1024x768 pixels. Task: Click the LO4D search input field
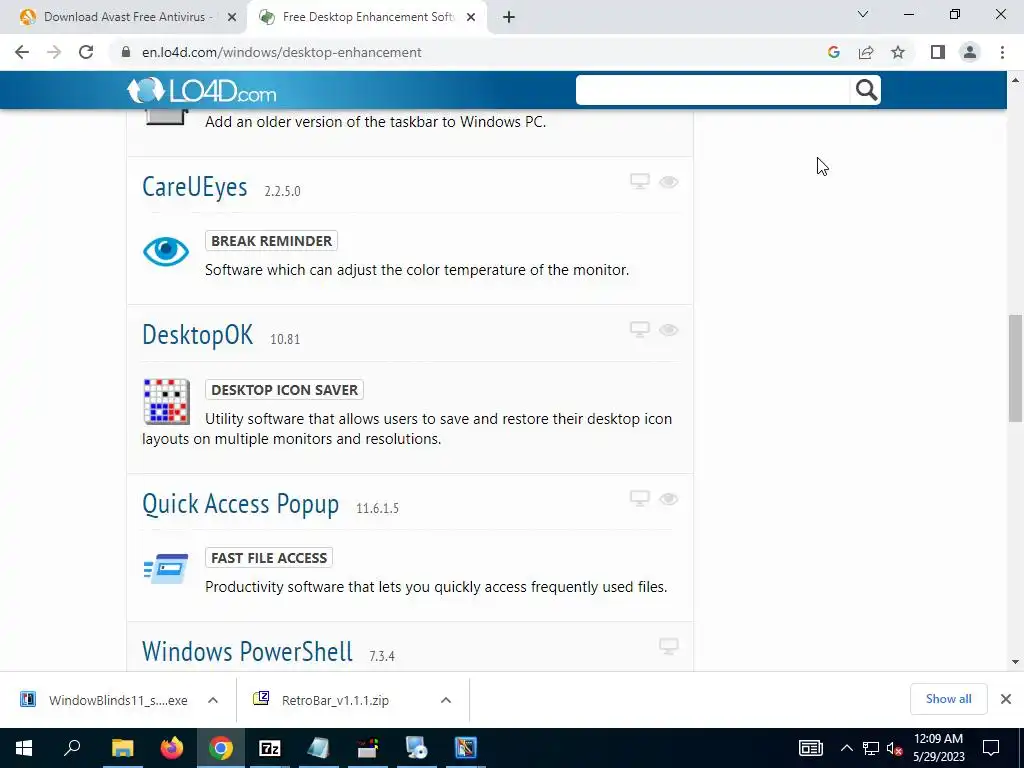[712, 90]
